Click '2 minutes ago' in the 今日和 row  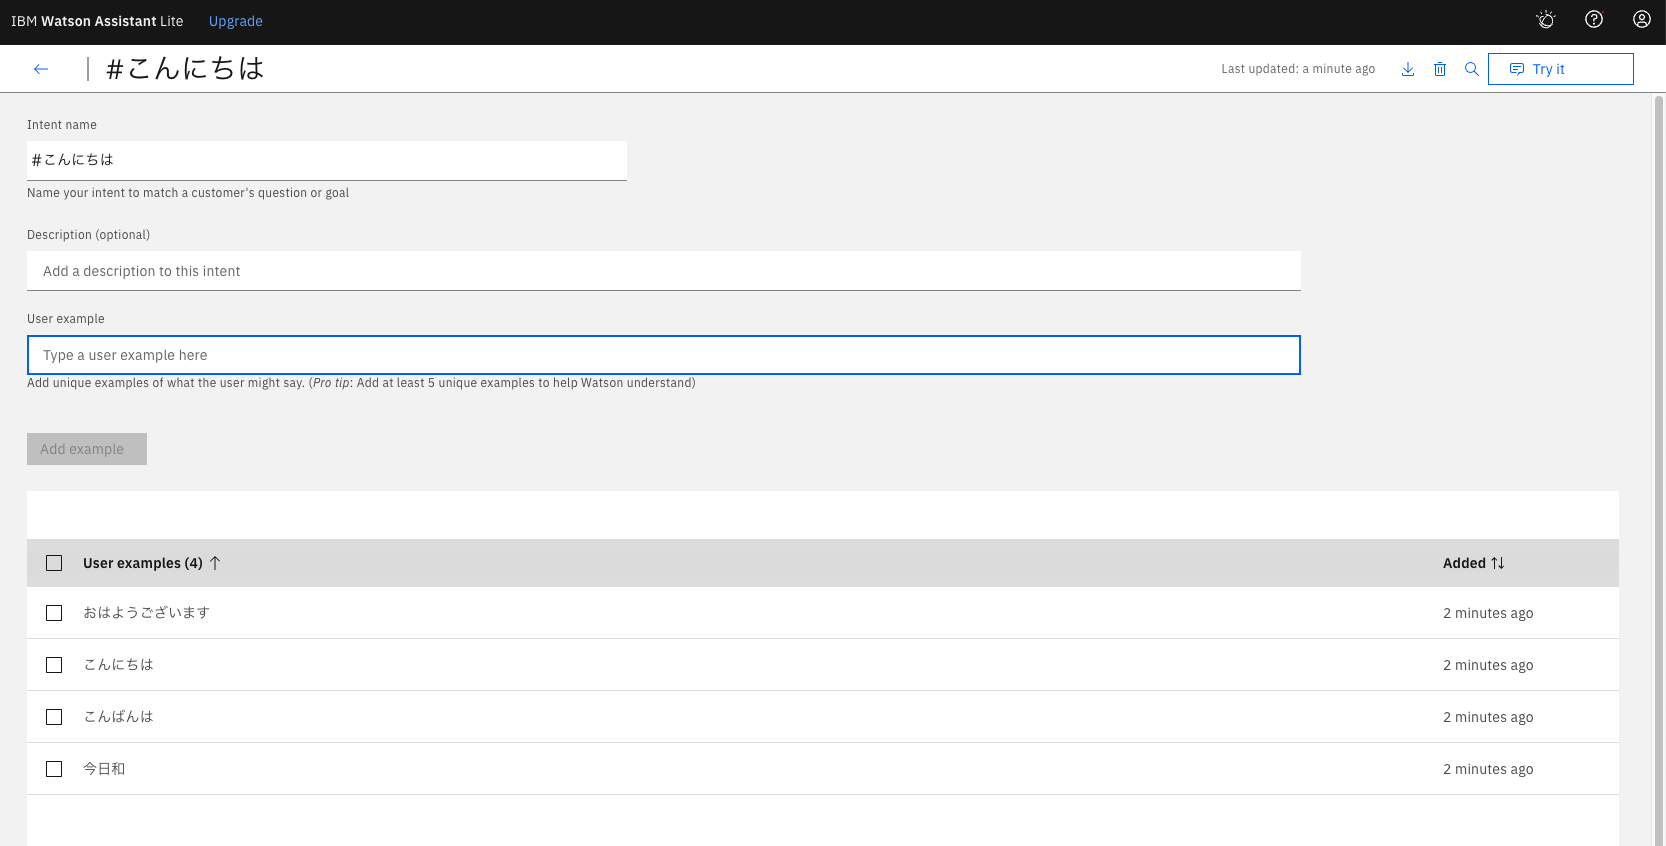pos(1488,769)
